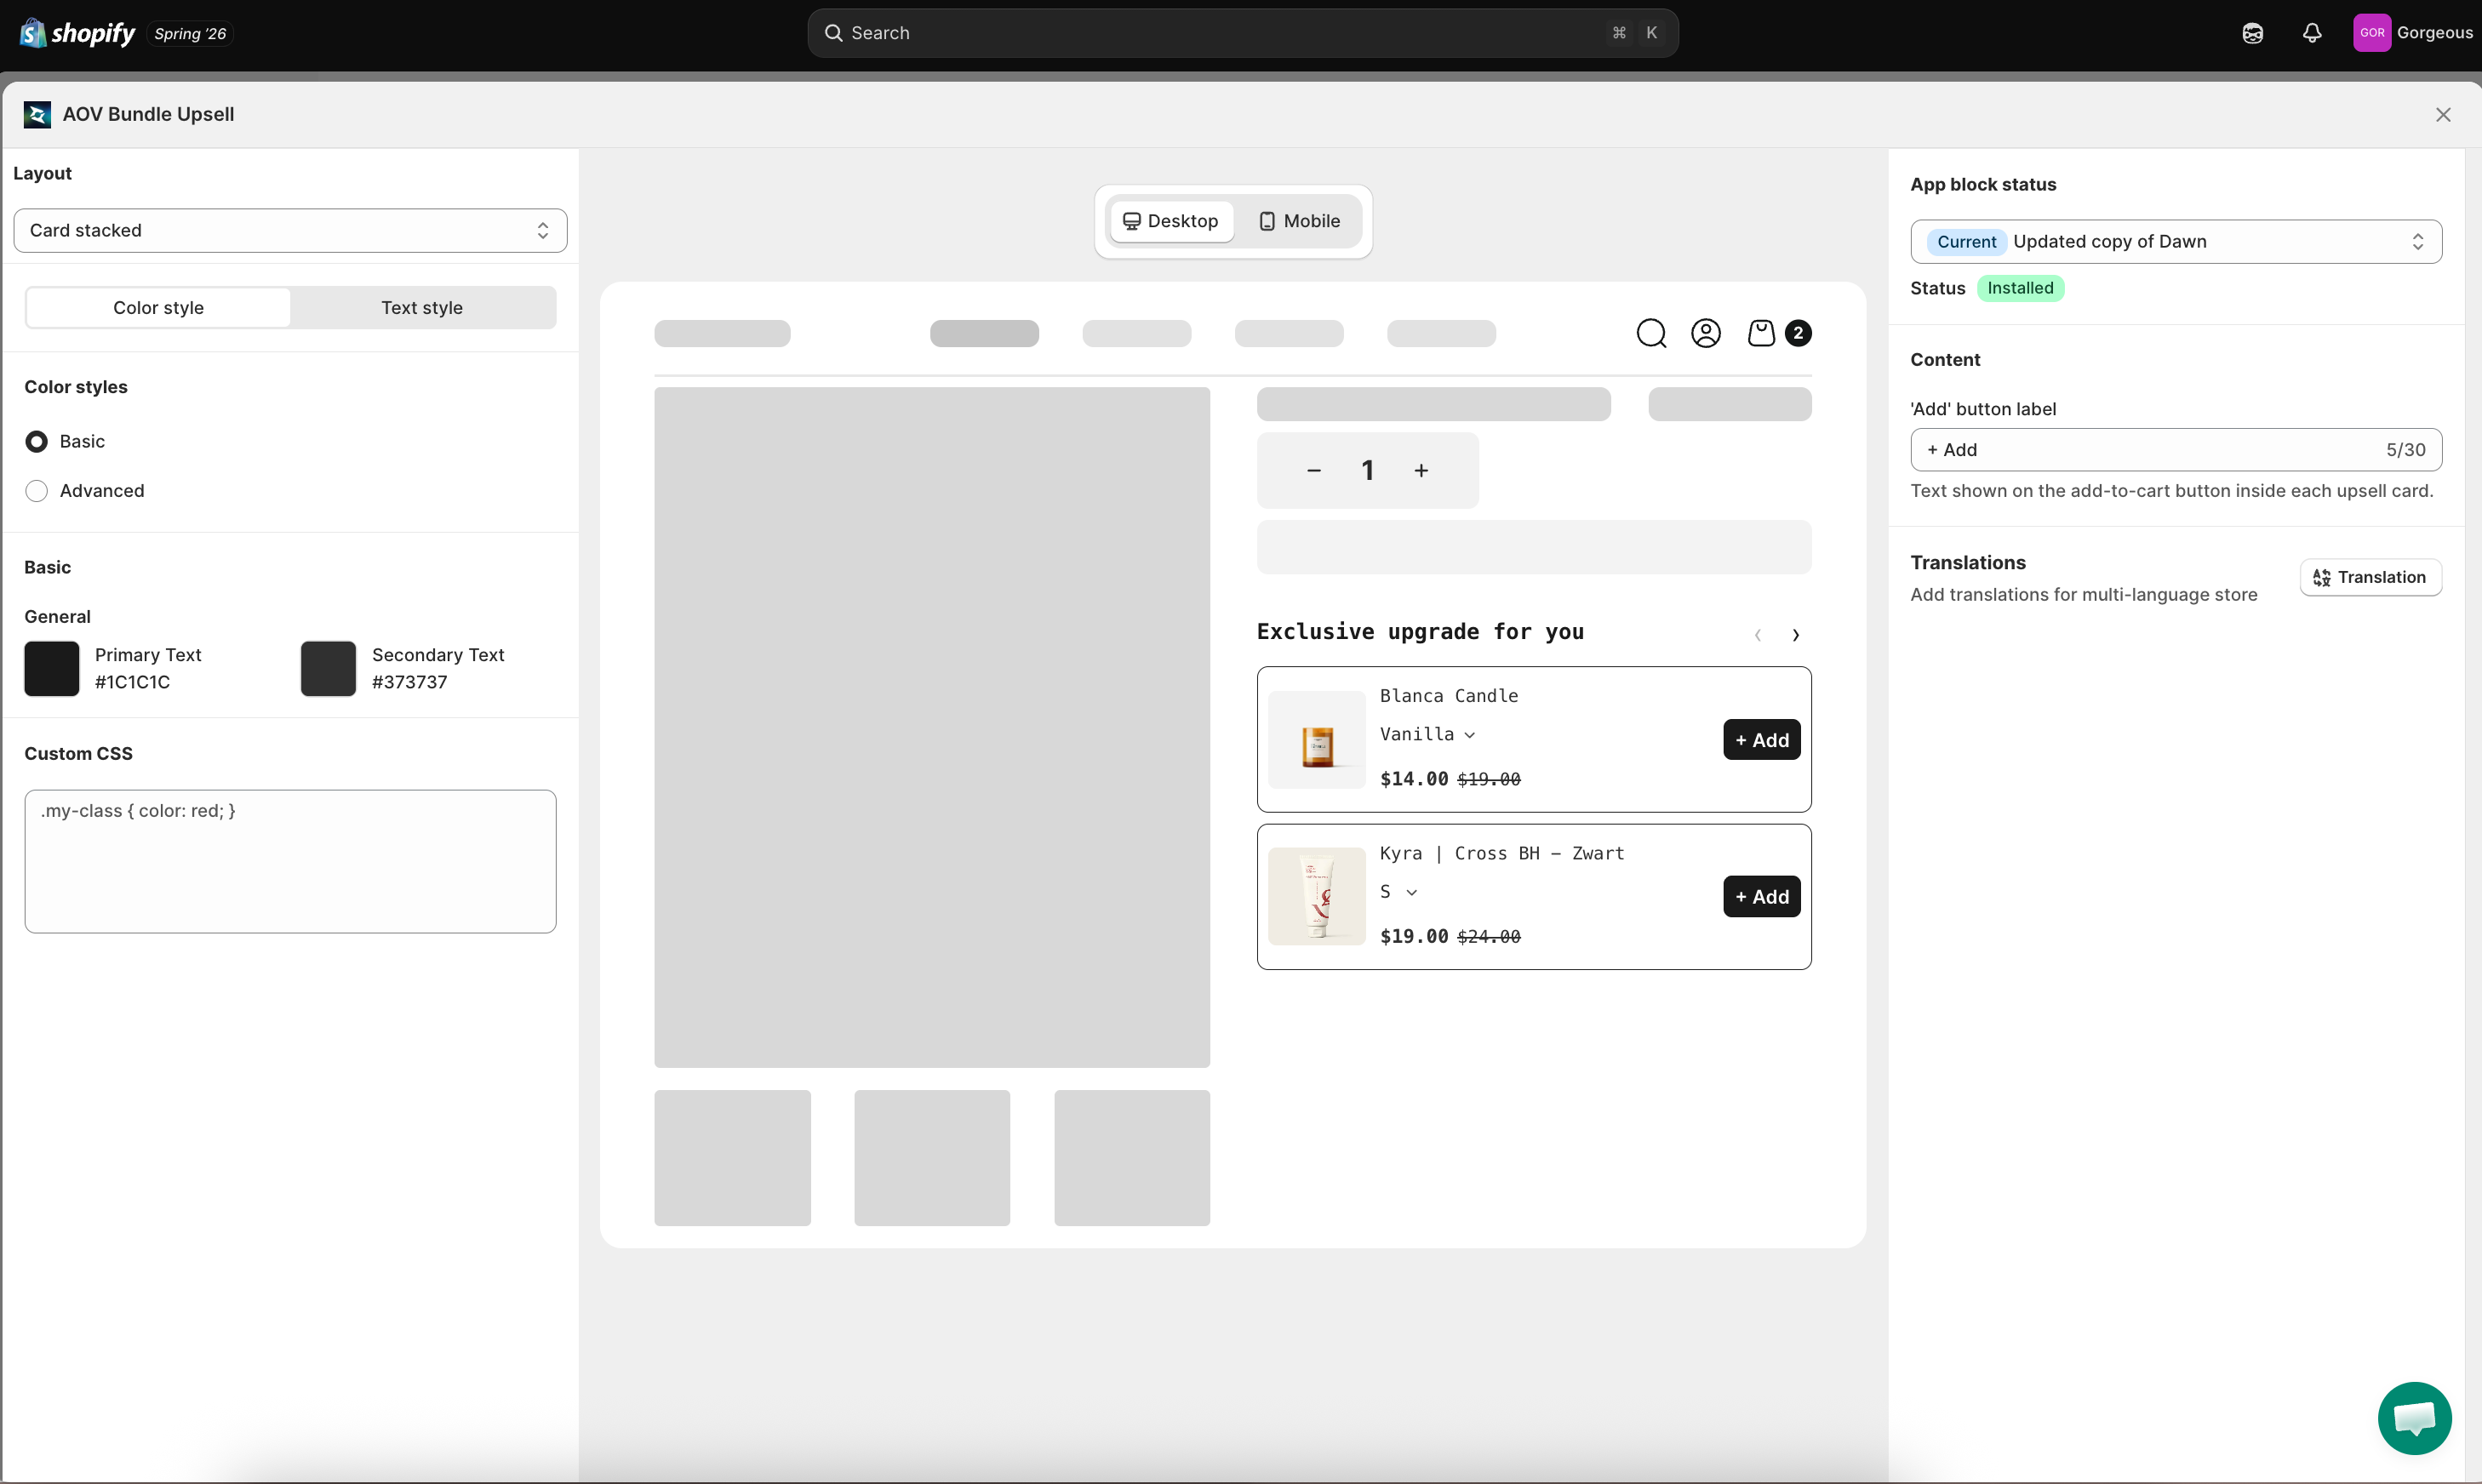Screen dimensions: 2482x1484
Task: Click the #1C1C1C hex value
Action: click(132, 683)
